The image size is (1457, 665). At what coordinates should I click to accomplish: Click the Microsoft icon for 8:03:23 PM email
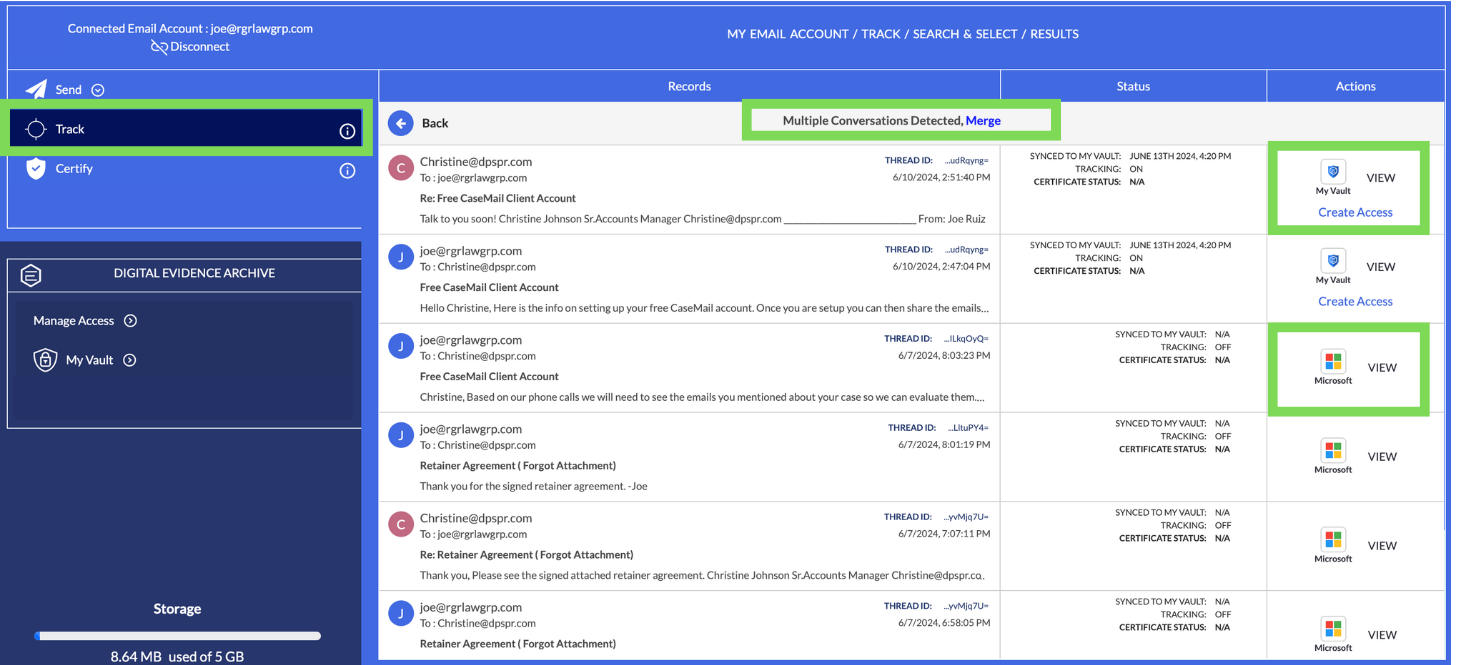1333,361
